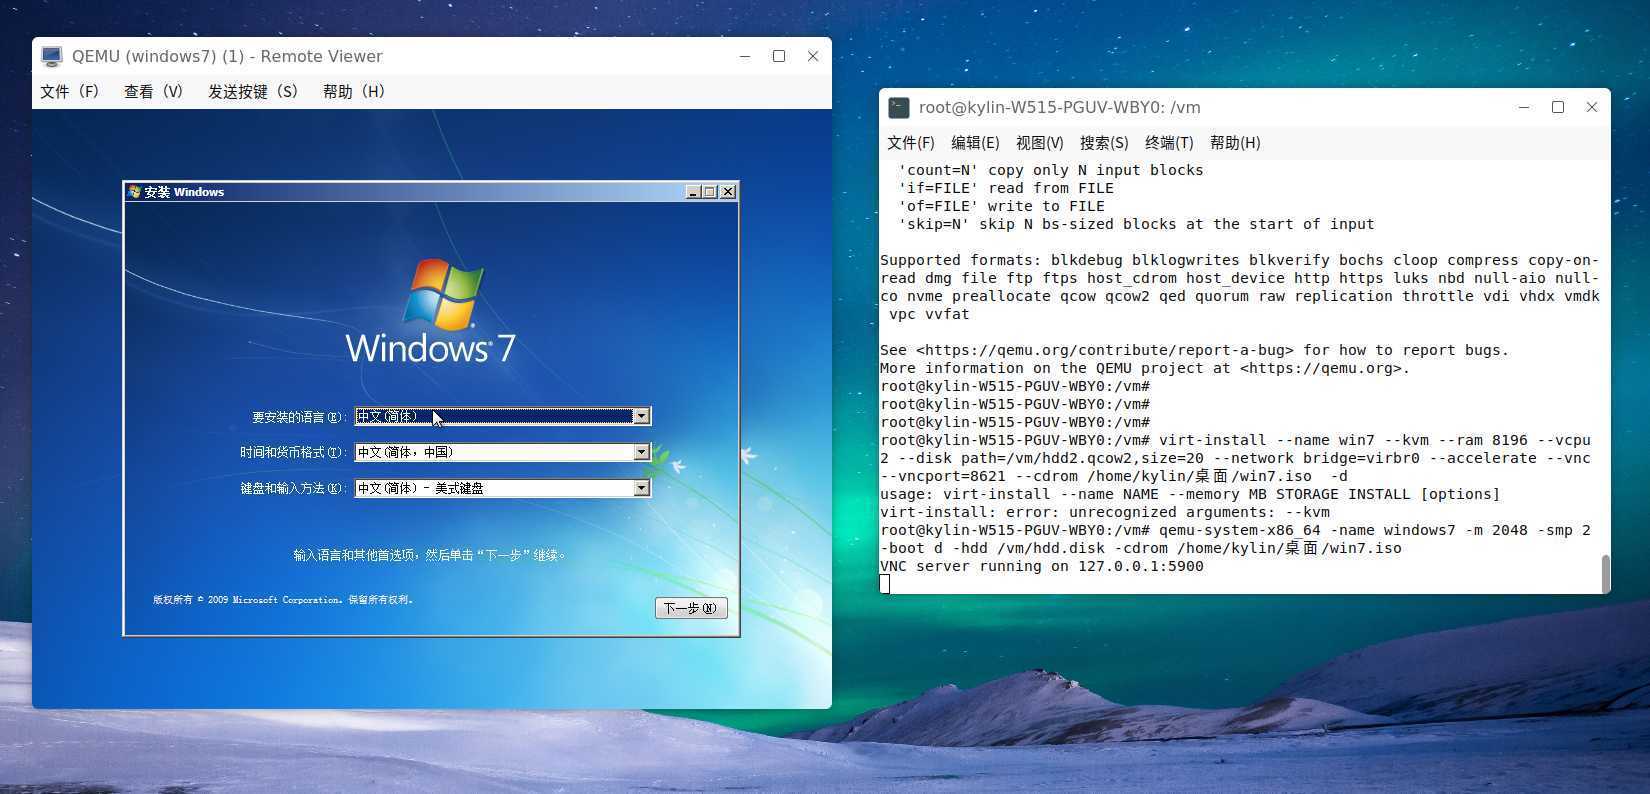1650x794 pixels.
Task: Maximize the terminal window
Action: point(1558,107)
